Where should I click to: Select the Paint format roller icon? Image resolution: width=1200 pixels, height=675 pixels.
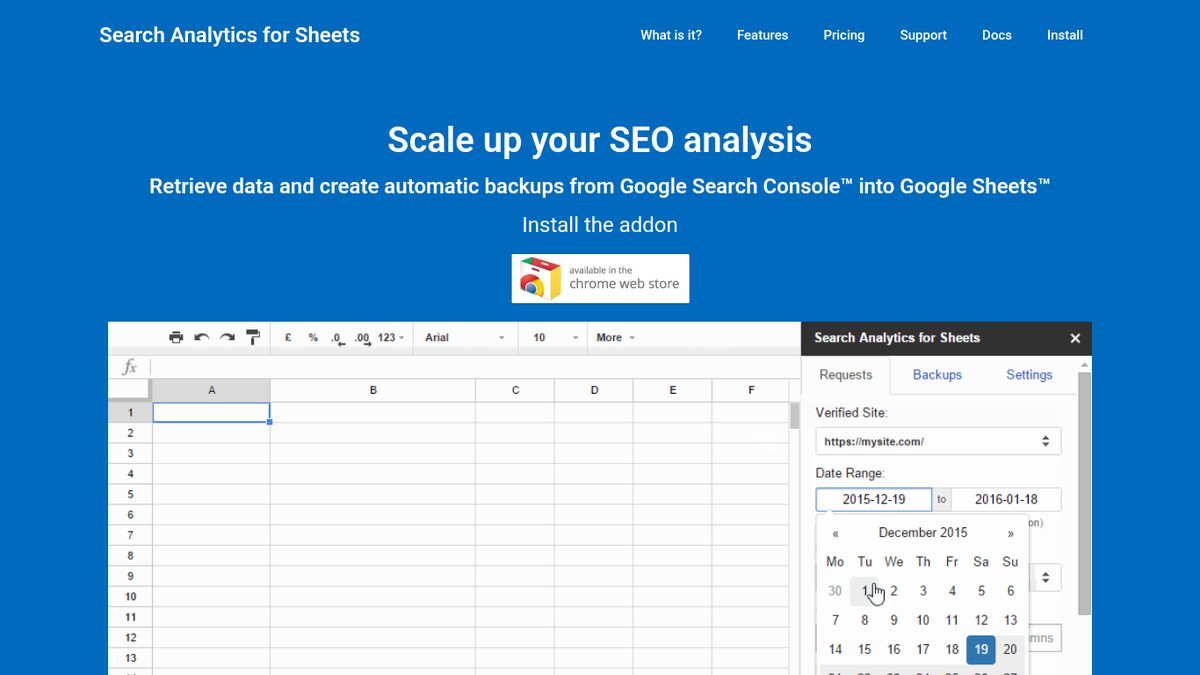pyautogui.click(x=253, y=338)
